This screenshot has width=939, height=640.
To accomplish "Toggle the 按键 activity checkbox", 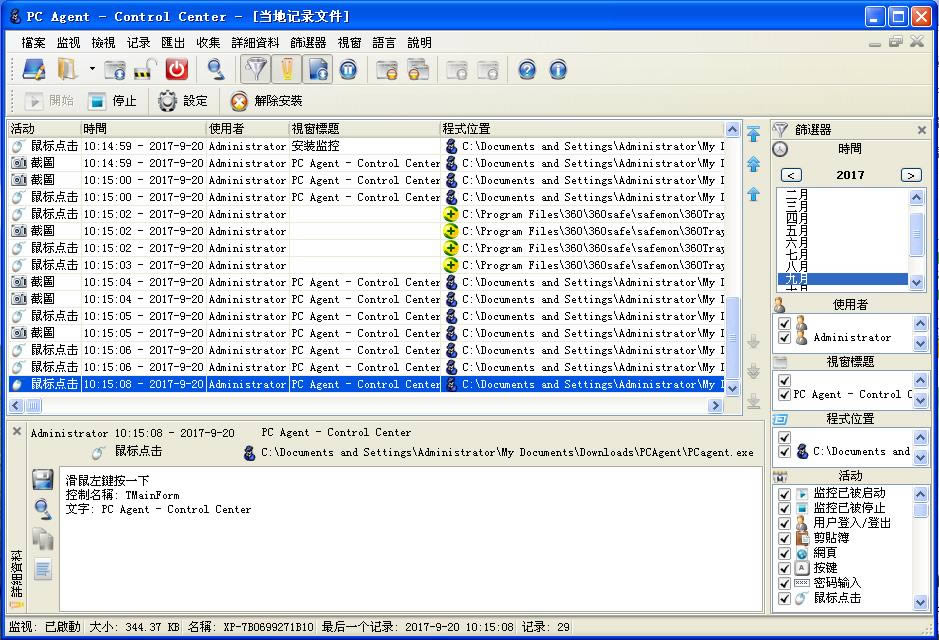I will point(785,568).
